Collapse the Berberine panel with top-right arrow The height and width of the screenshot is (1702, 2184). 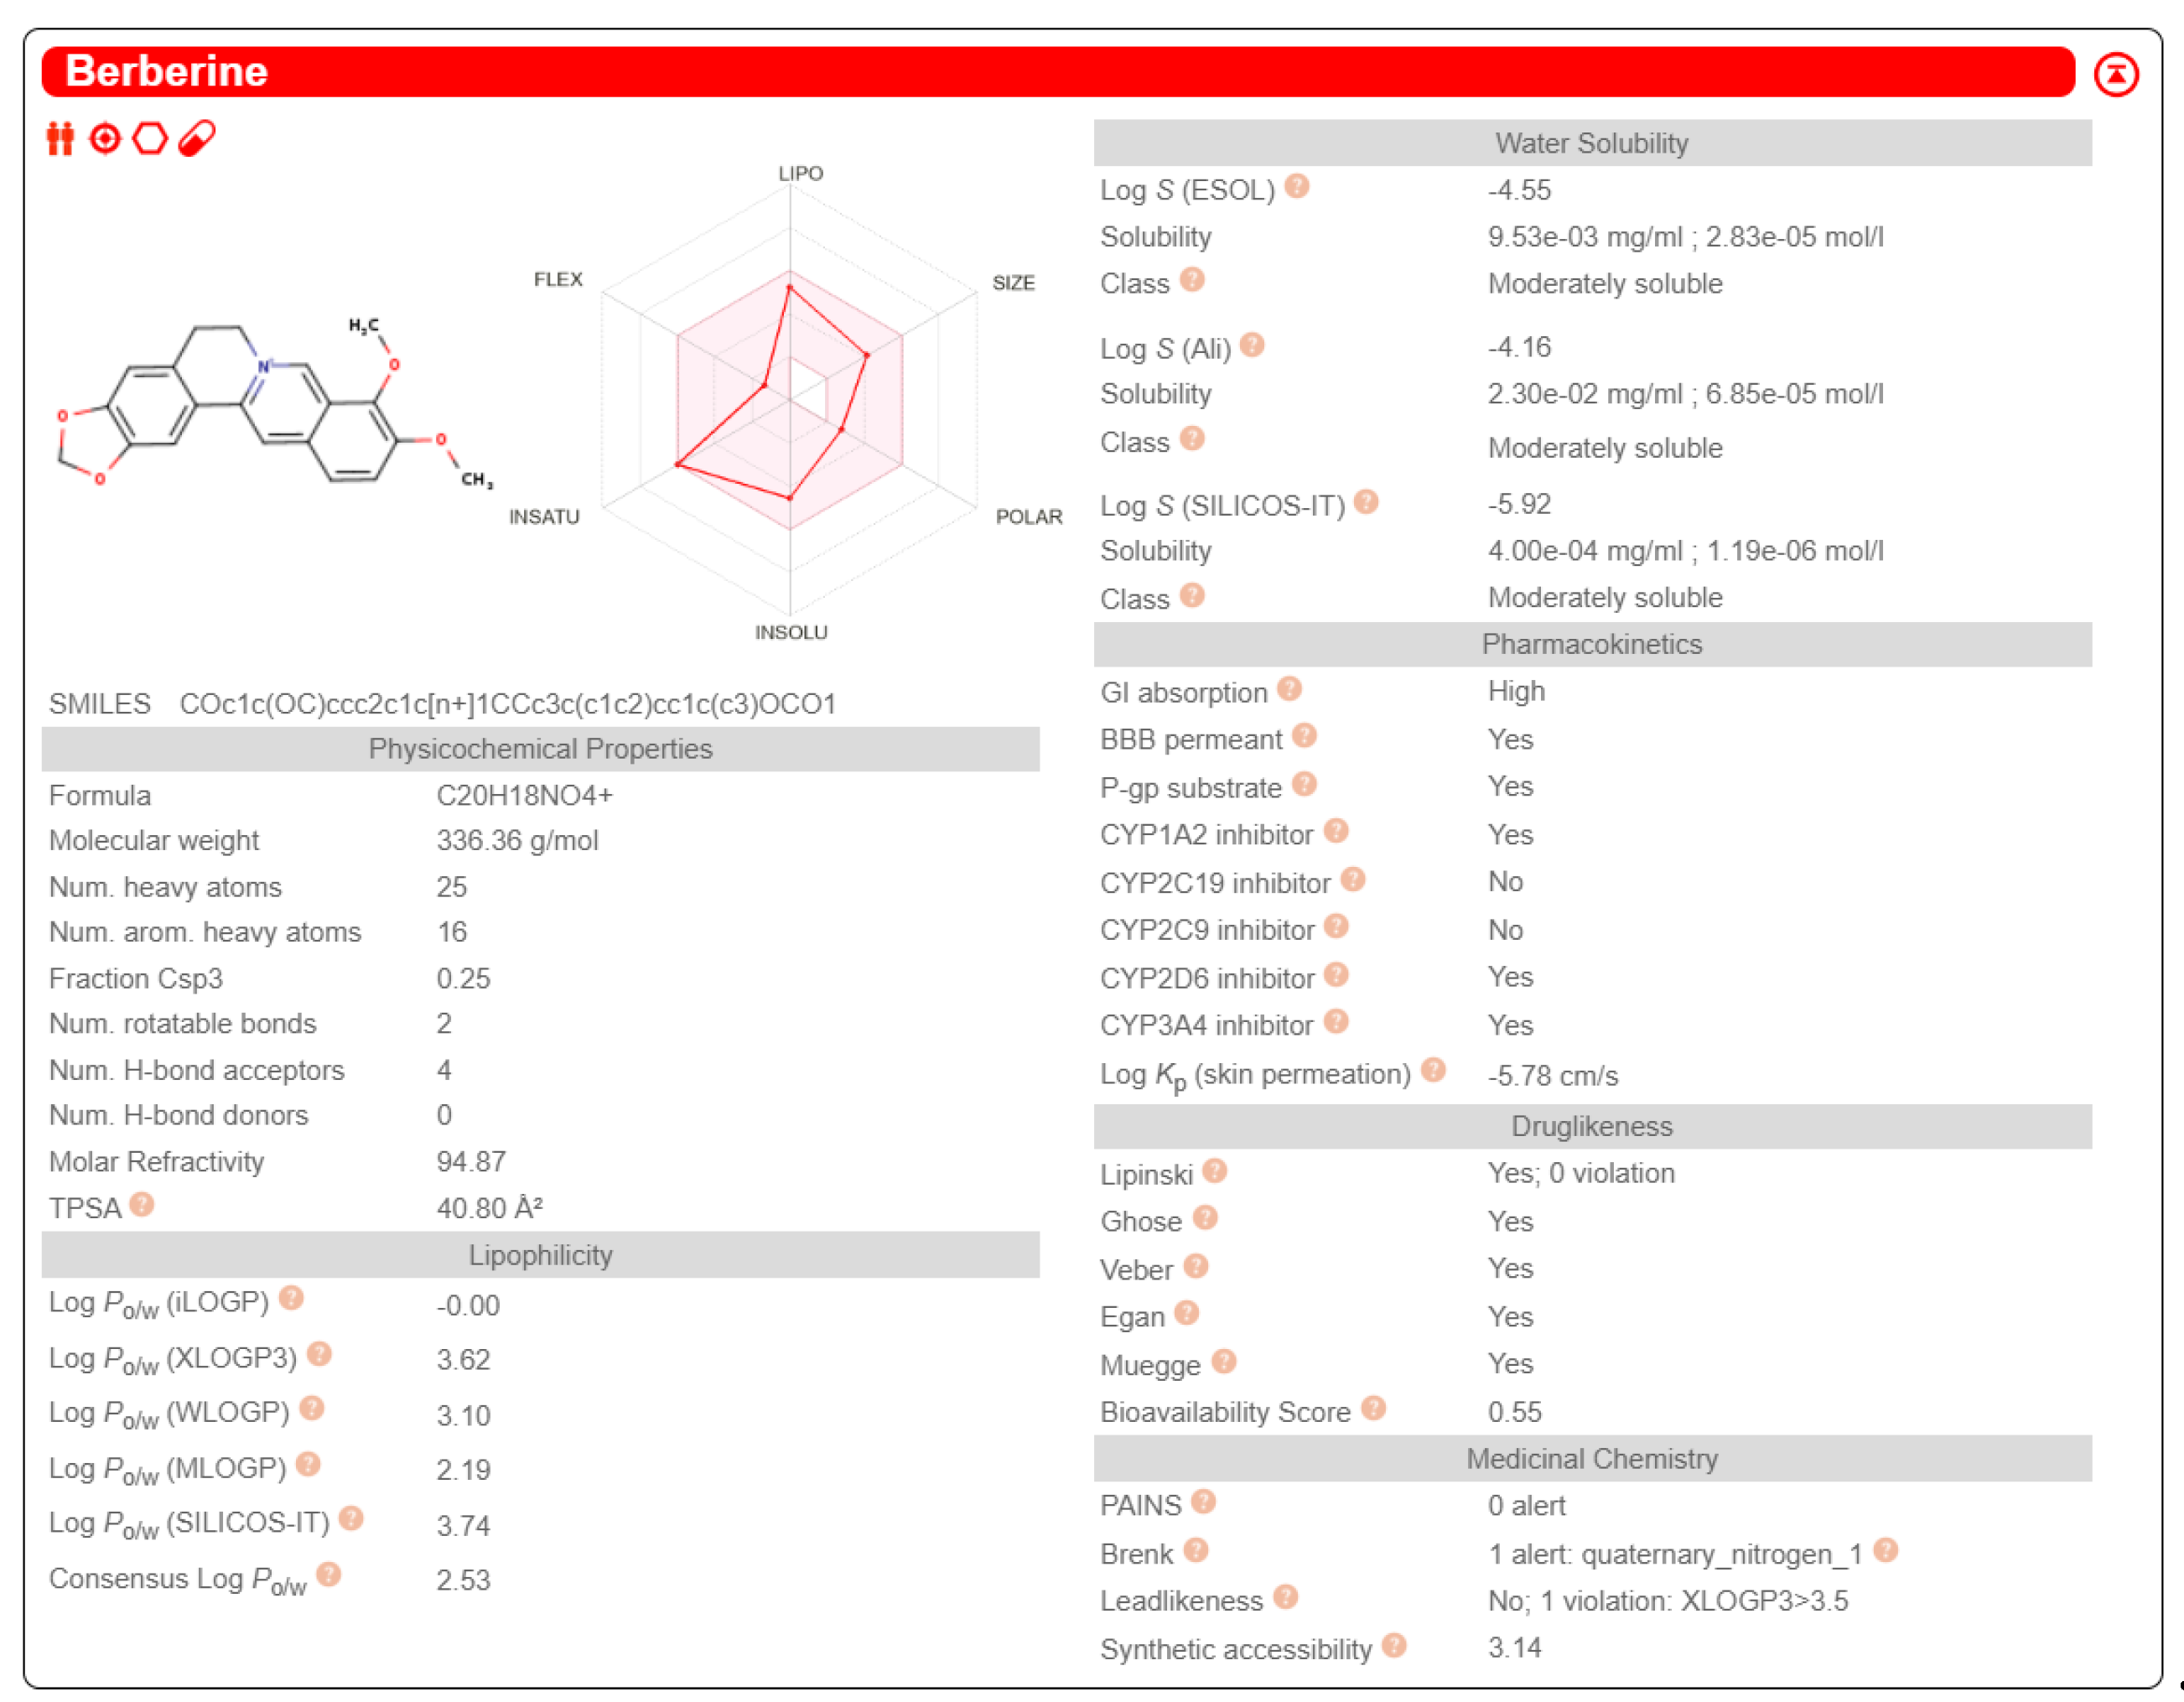pos(2115,75)
